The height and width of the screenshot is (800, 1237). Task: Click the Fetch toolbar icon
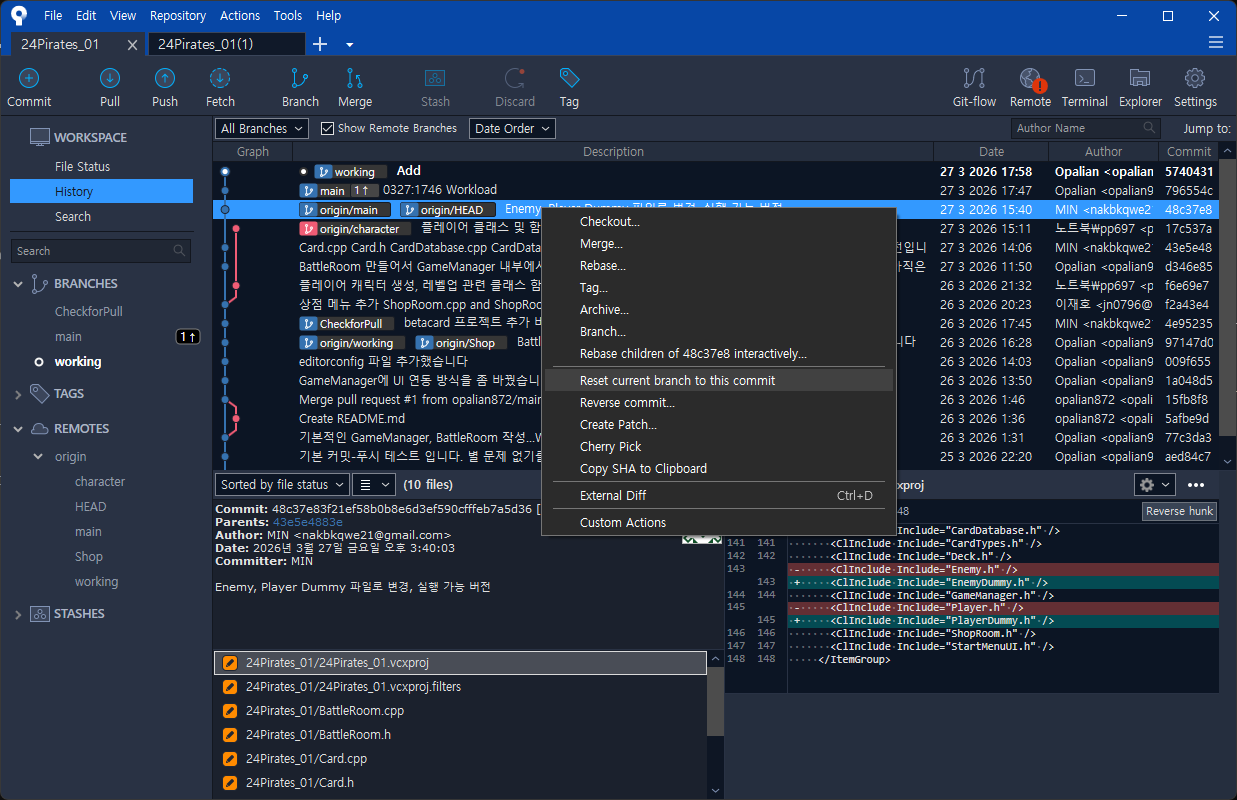(220, 79)
